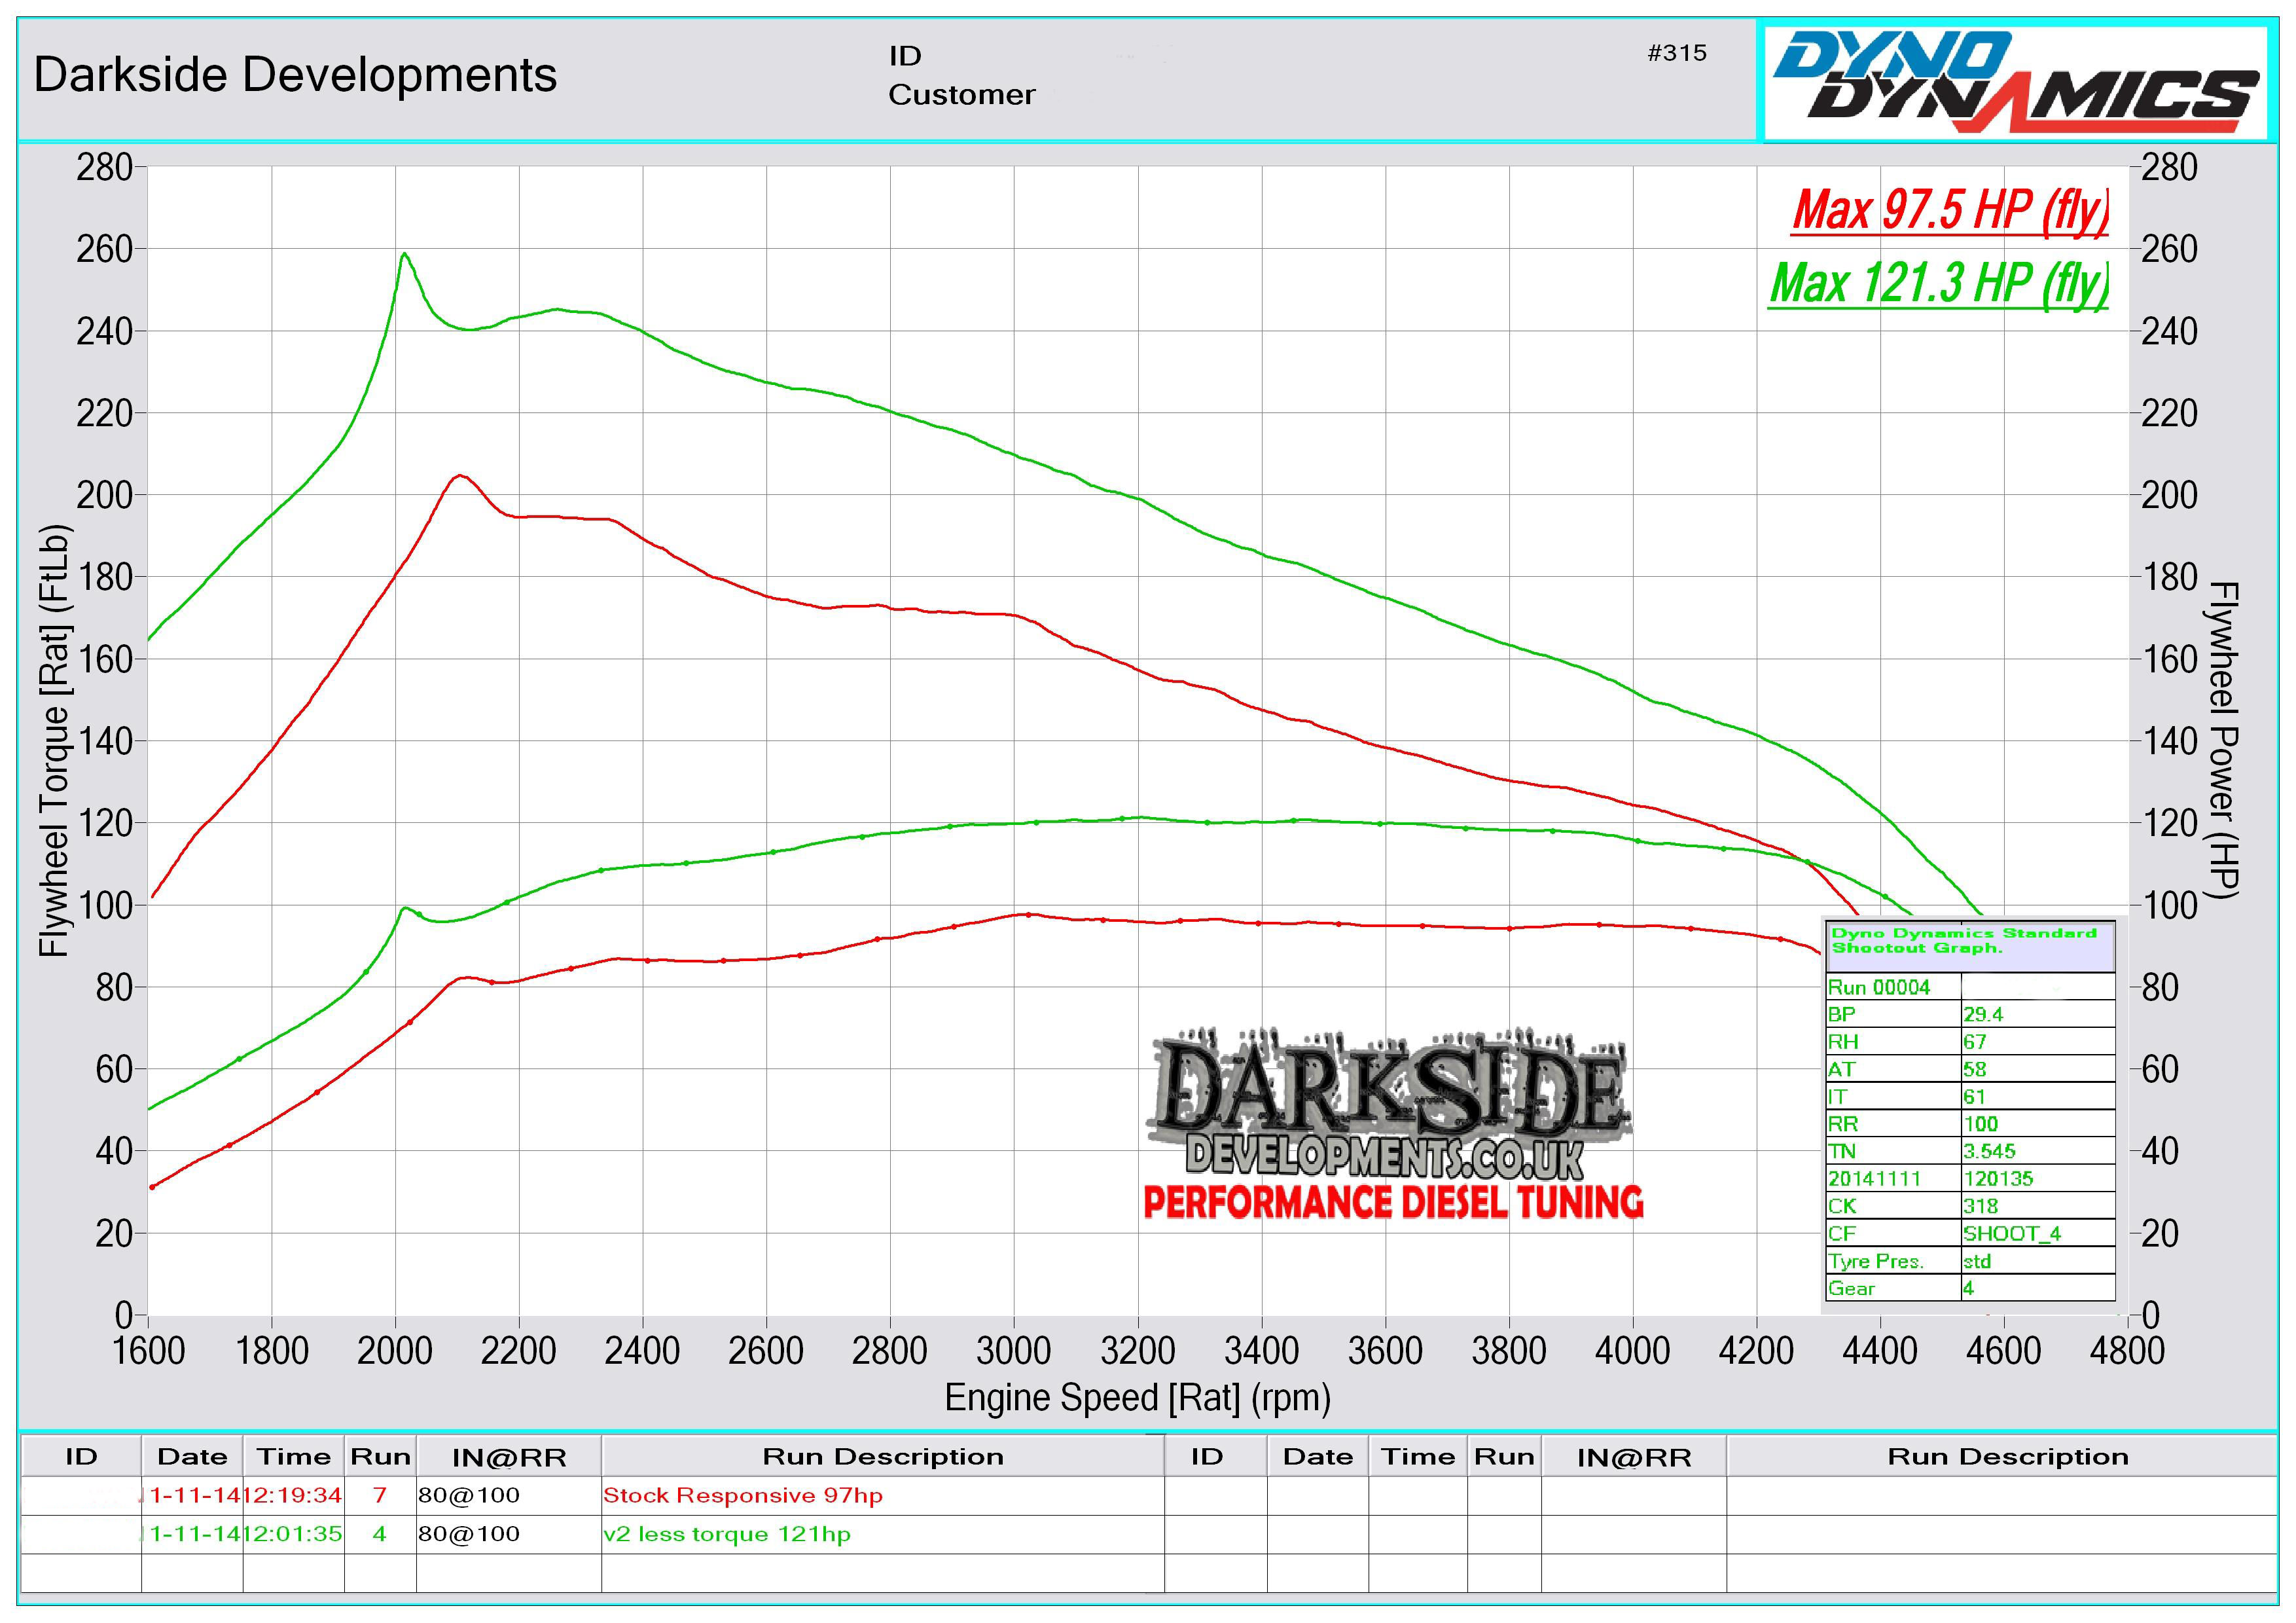This screenshot has height=1623, width=2296.
Task: Click the Dyno Dynamics logo
Action: coord(2015,82)
